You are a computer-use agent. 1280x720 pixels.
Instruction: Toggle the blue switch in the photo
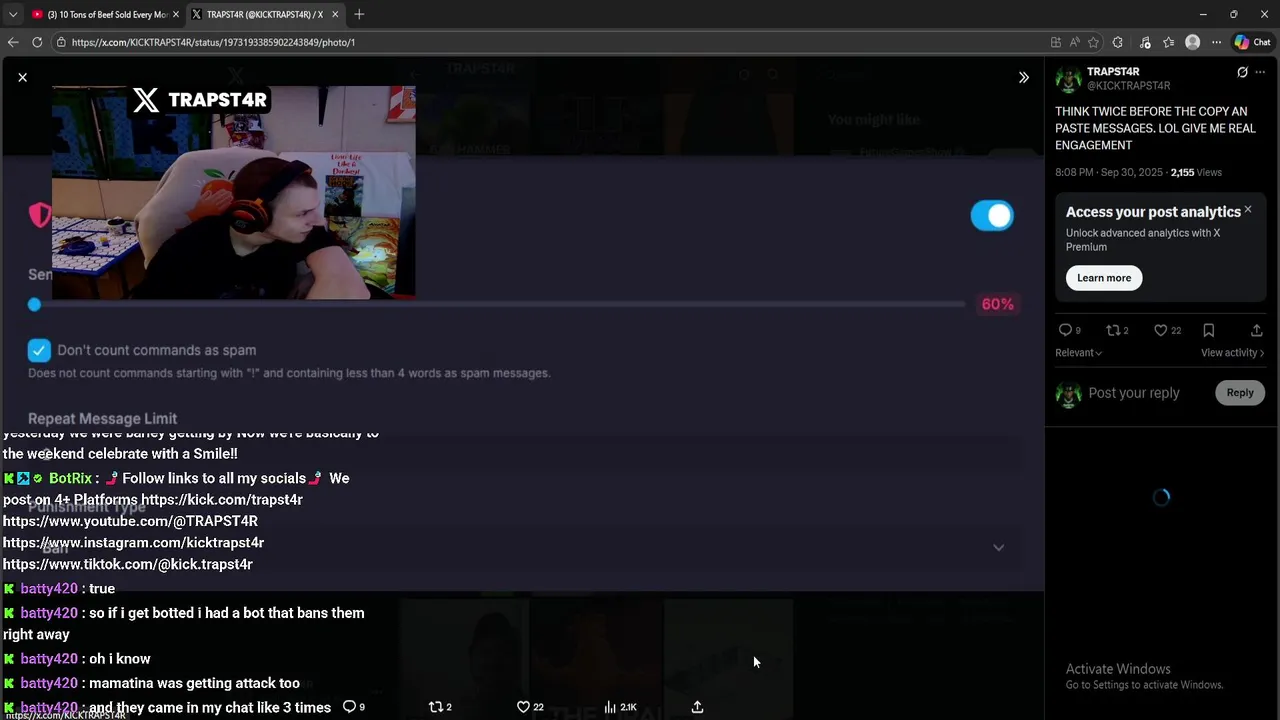pos(992,215)
